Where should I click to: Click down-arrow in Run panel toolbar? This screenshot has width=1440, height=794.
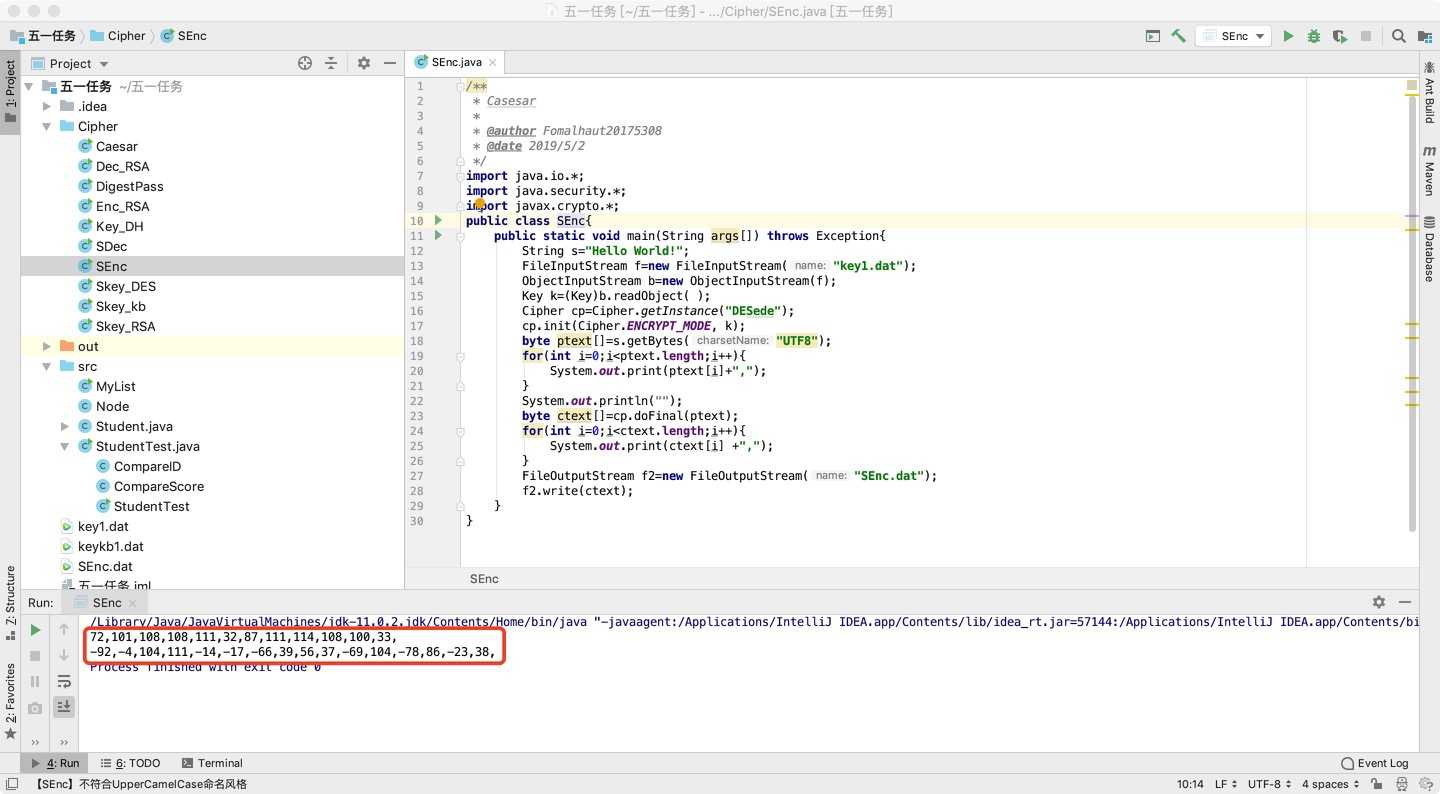click(x=64, y=656)
